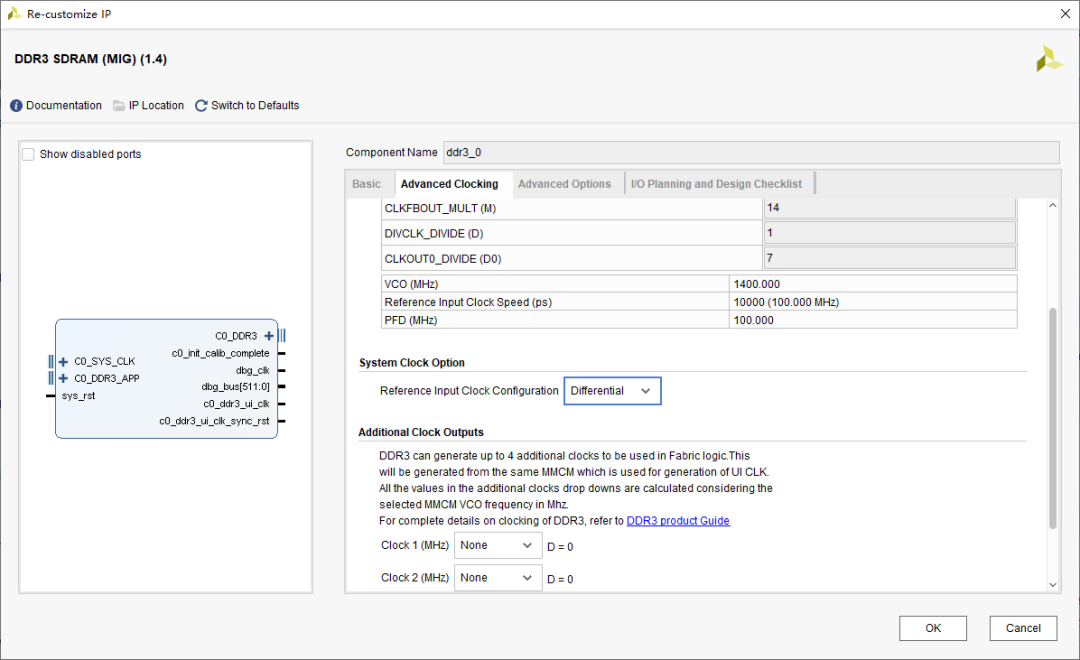Click the OK button

point(932,628)
